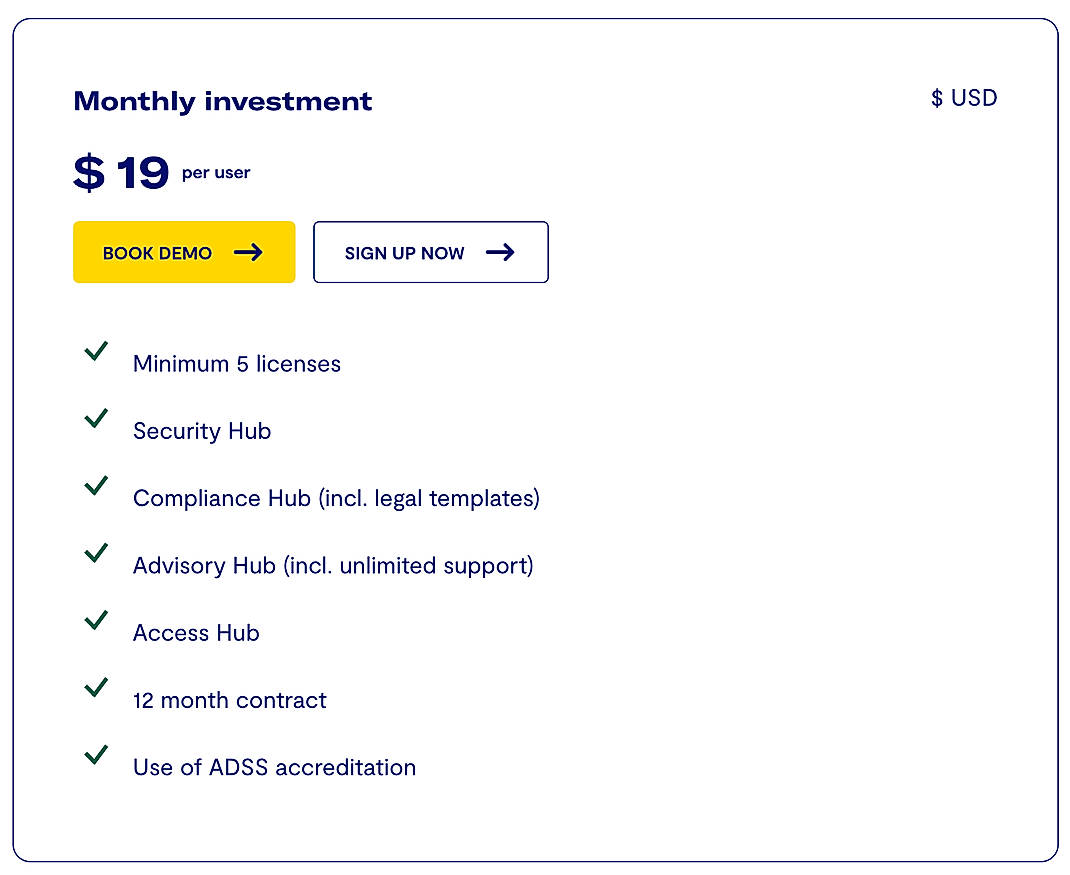Click the arrow icon inside SIGN UP NOW button
Image resolution: width=1070 pixels, height=875 pixels.
click(499, 253)
